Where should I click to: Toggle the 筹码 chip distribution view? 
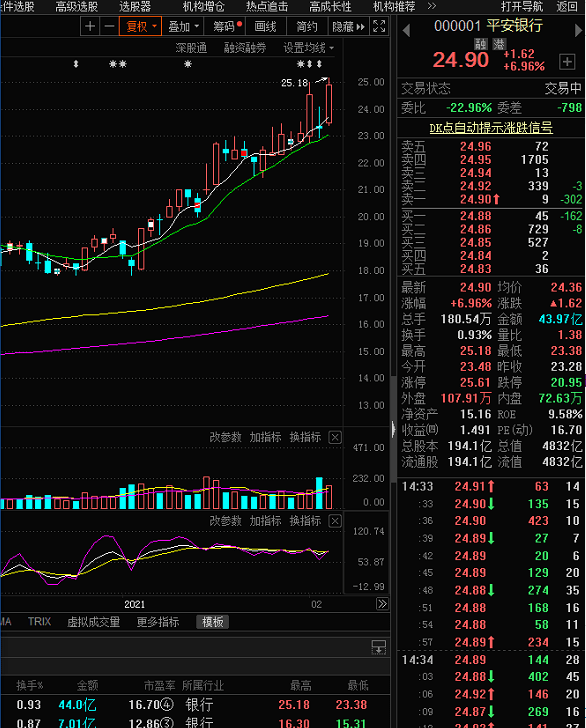(x=225, y=26)
